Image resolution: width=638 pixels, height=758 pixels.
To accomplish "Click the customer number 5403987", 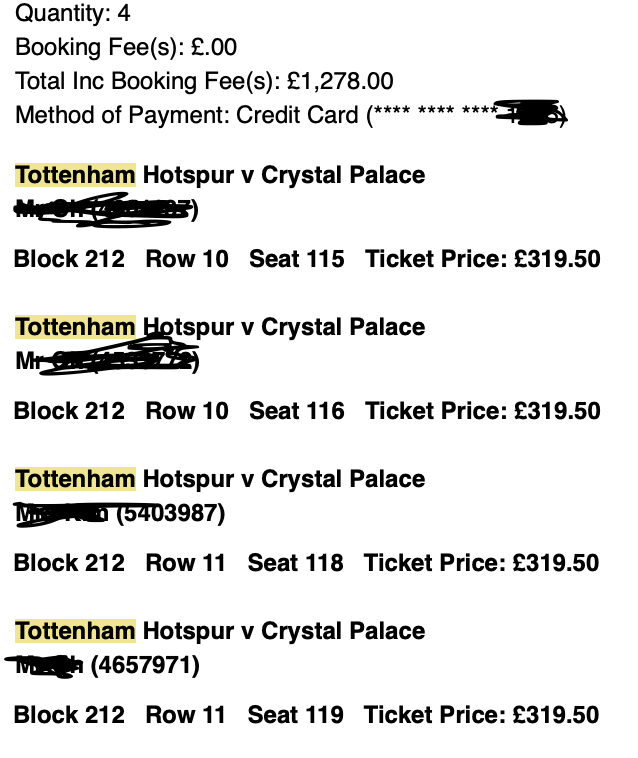I will click(171, 513).
